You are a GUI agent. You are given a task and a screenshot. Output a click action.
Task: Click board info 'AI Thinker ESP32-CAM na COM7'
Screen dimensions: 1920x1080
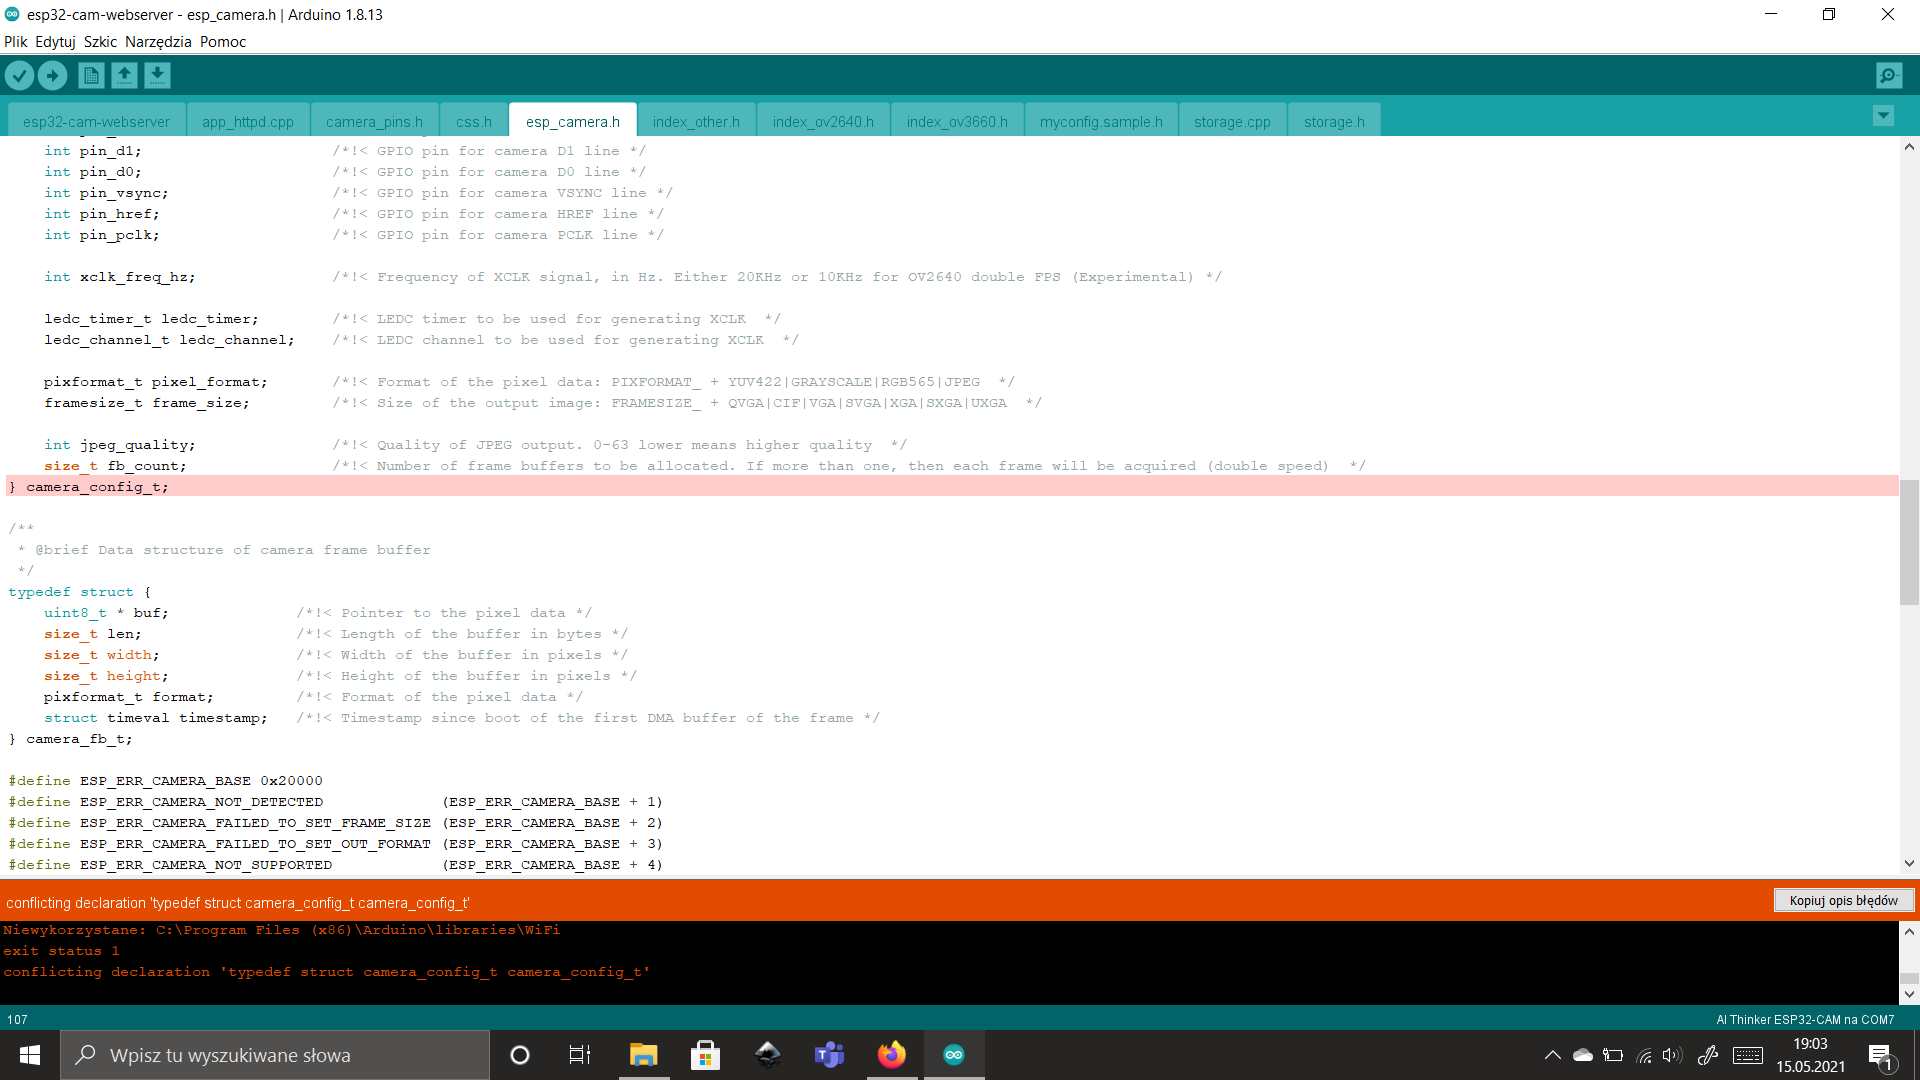1805,1020
